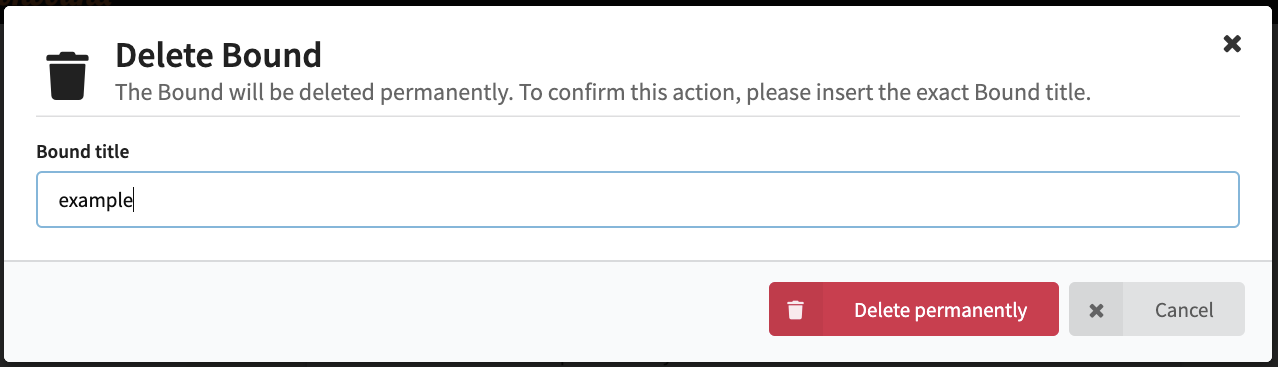Click the word "example" in the text box
Image resolution: width=1278 pixels, height=367 pixels.
point(95,201)
